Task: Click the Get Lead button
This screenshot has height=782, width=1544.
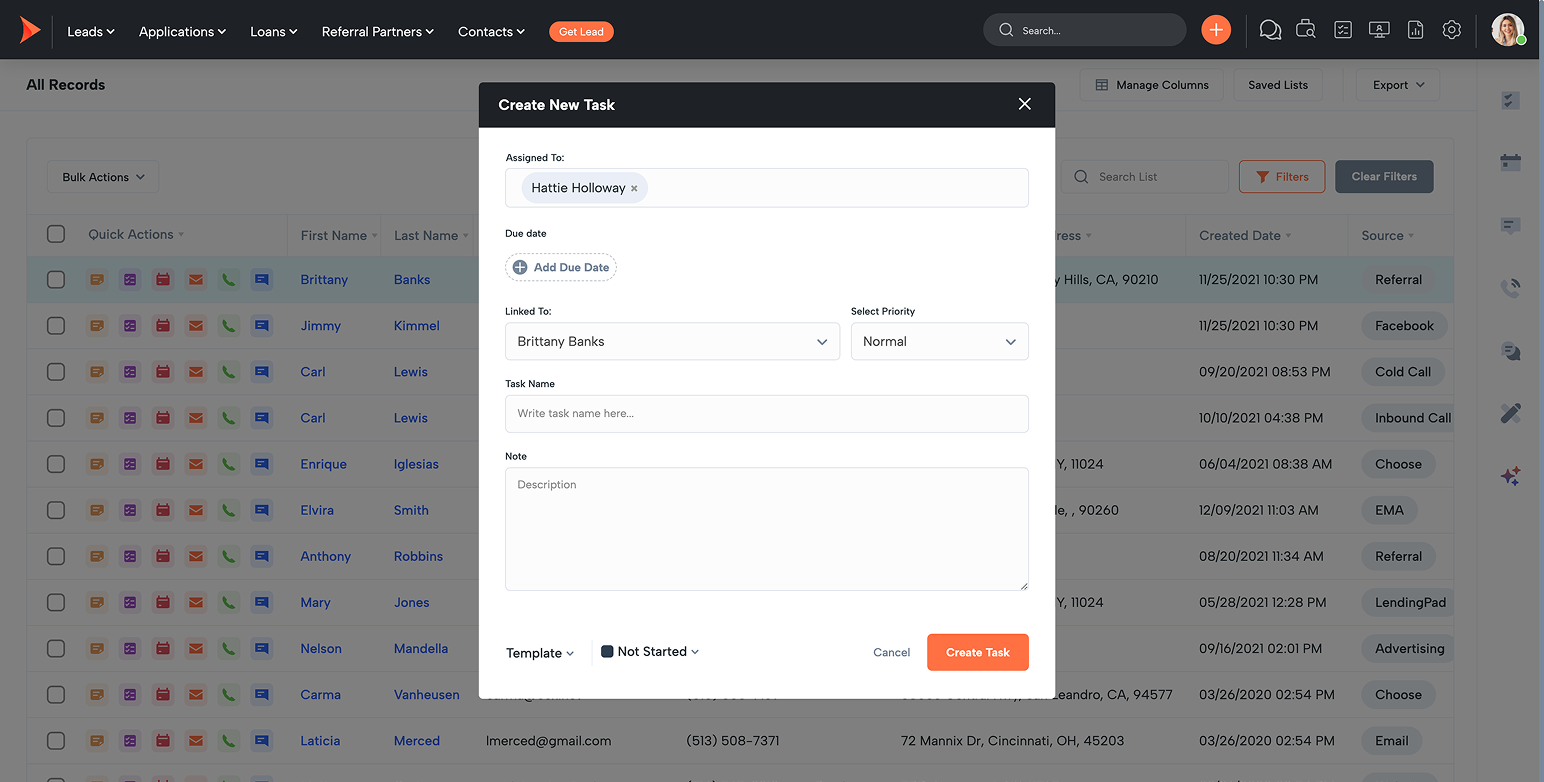Action: tap(581, 32)
